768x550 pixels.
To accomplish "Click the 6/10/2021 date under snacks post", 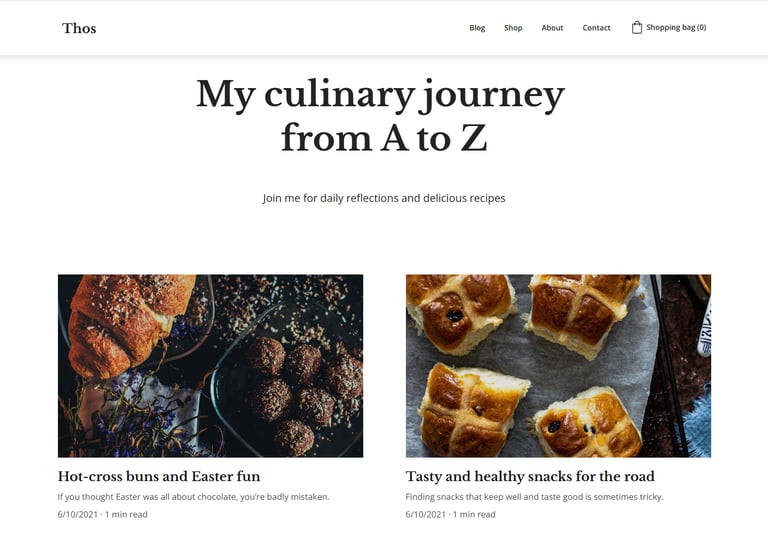I will click(426, 515).
